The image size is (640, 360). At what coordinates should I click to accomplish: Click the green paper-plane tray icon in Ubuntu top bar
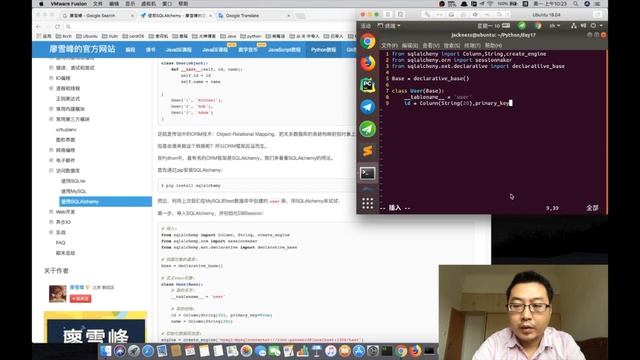pyautogui.click(x=522, y=26)
